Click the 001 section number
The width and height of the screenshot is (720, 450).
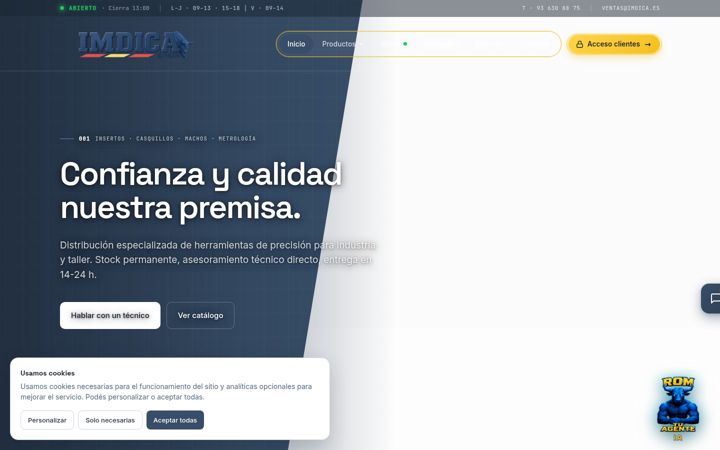coord(84,138)
